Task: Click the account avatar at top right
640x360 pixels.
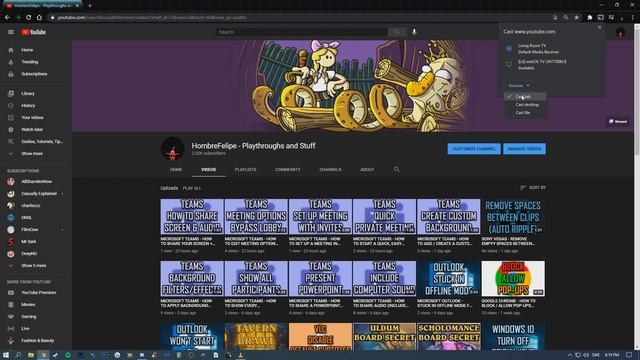Action: [x=620, y=33]
